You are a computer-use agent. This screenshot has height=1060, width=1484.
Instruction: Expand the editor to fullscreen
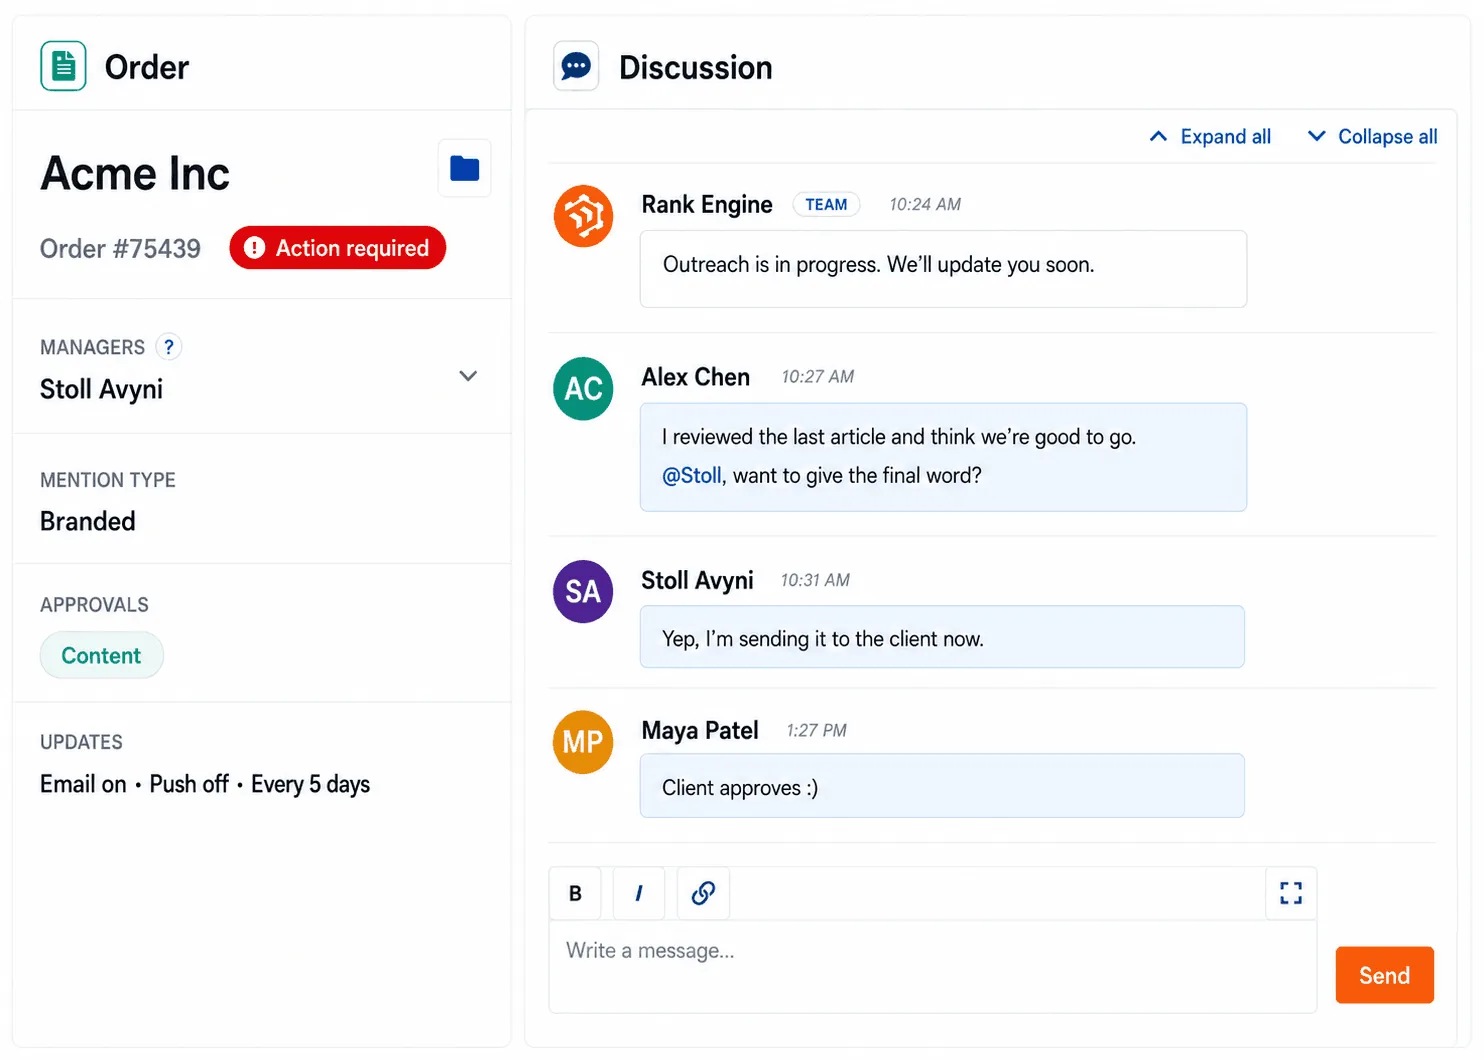pos(1291,893)
